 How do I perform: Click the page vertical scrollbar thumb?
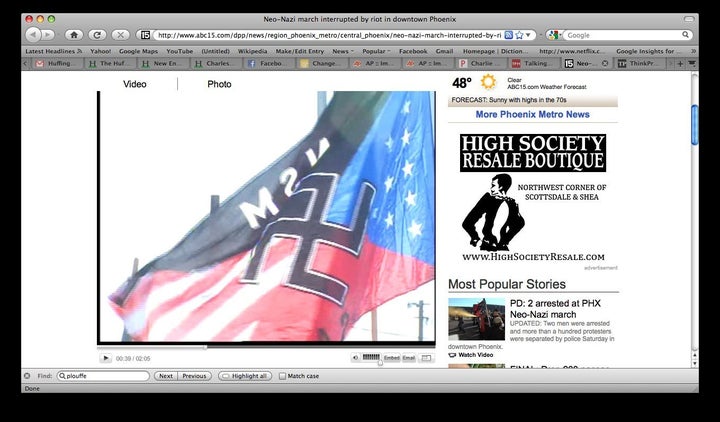coord(695,125)
